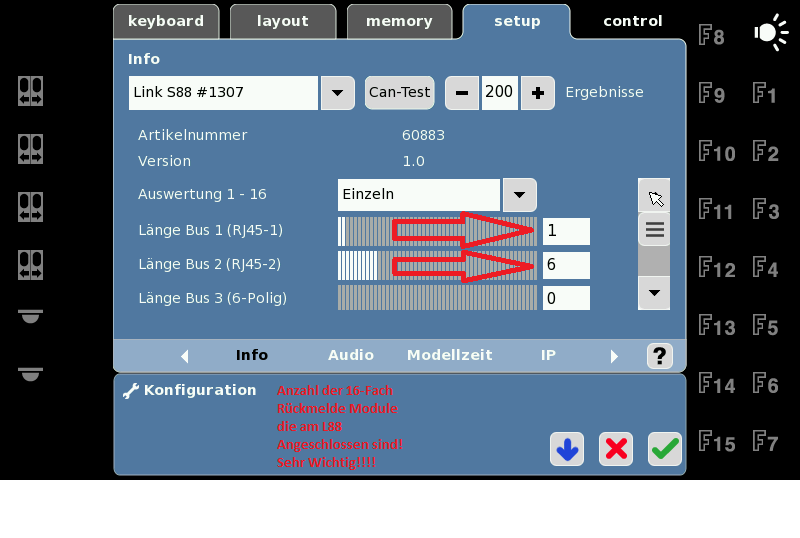Click the red X cancel icon
Viewport: 800px width, 538px height.
[616, 450]
